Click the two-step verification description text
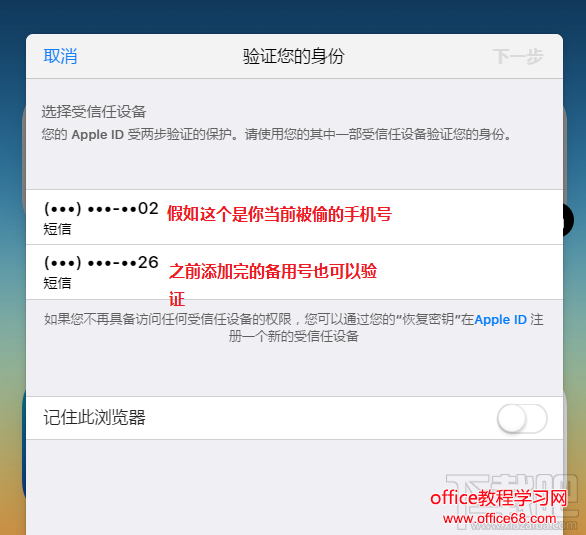 tap(277, 134)
